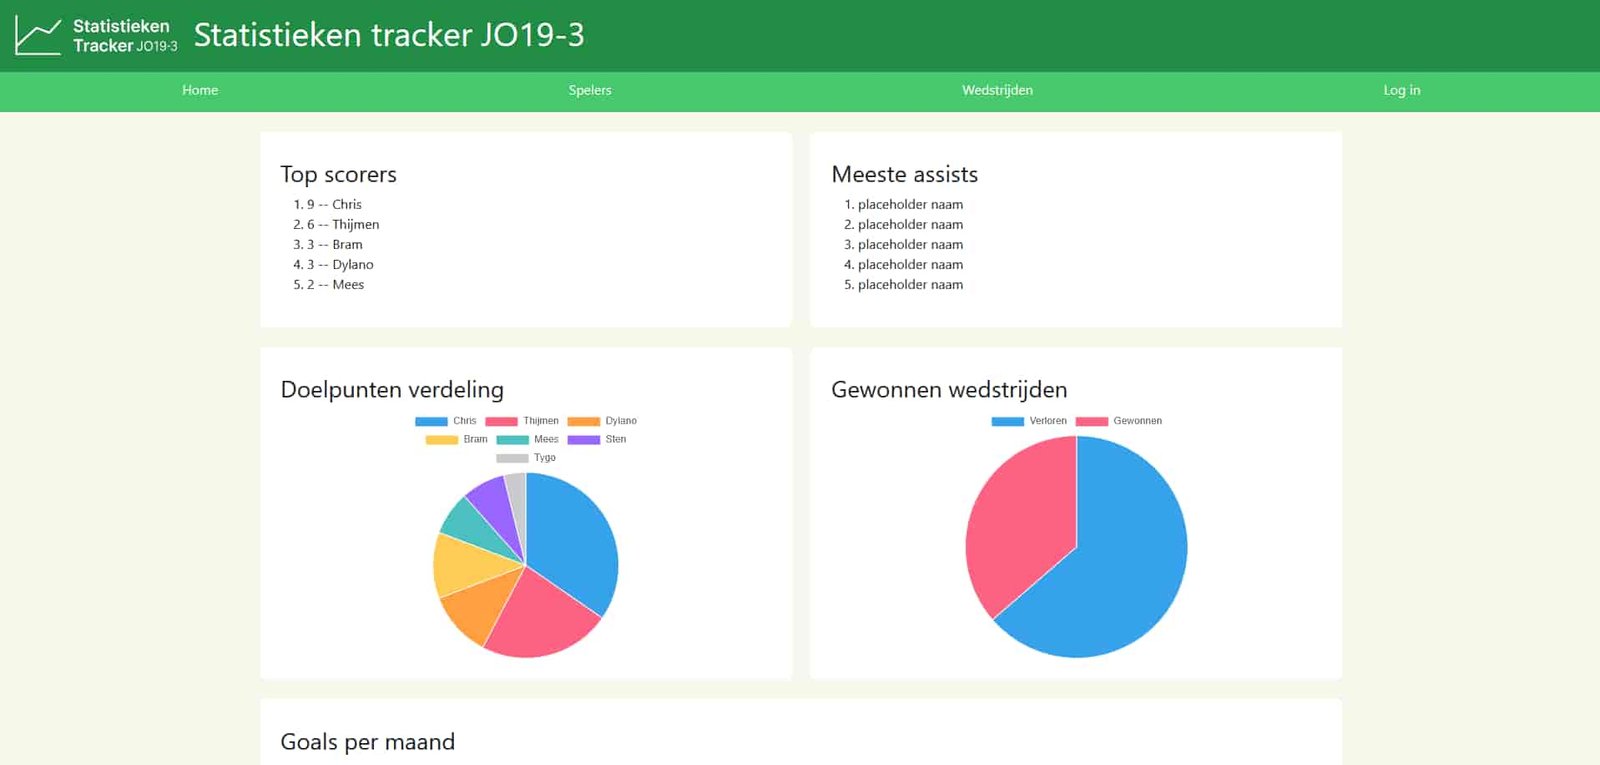Toggle Mees legend entry in goal chart
The width and height of the screenshot is (1600, 765).
pos(528,439)
